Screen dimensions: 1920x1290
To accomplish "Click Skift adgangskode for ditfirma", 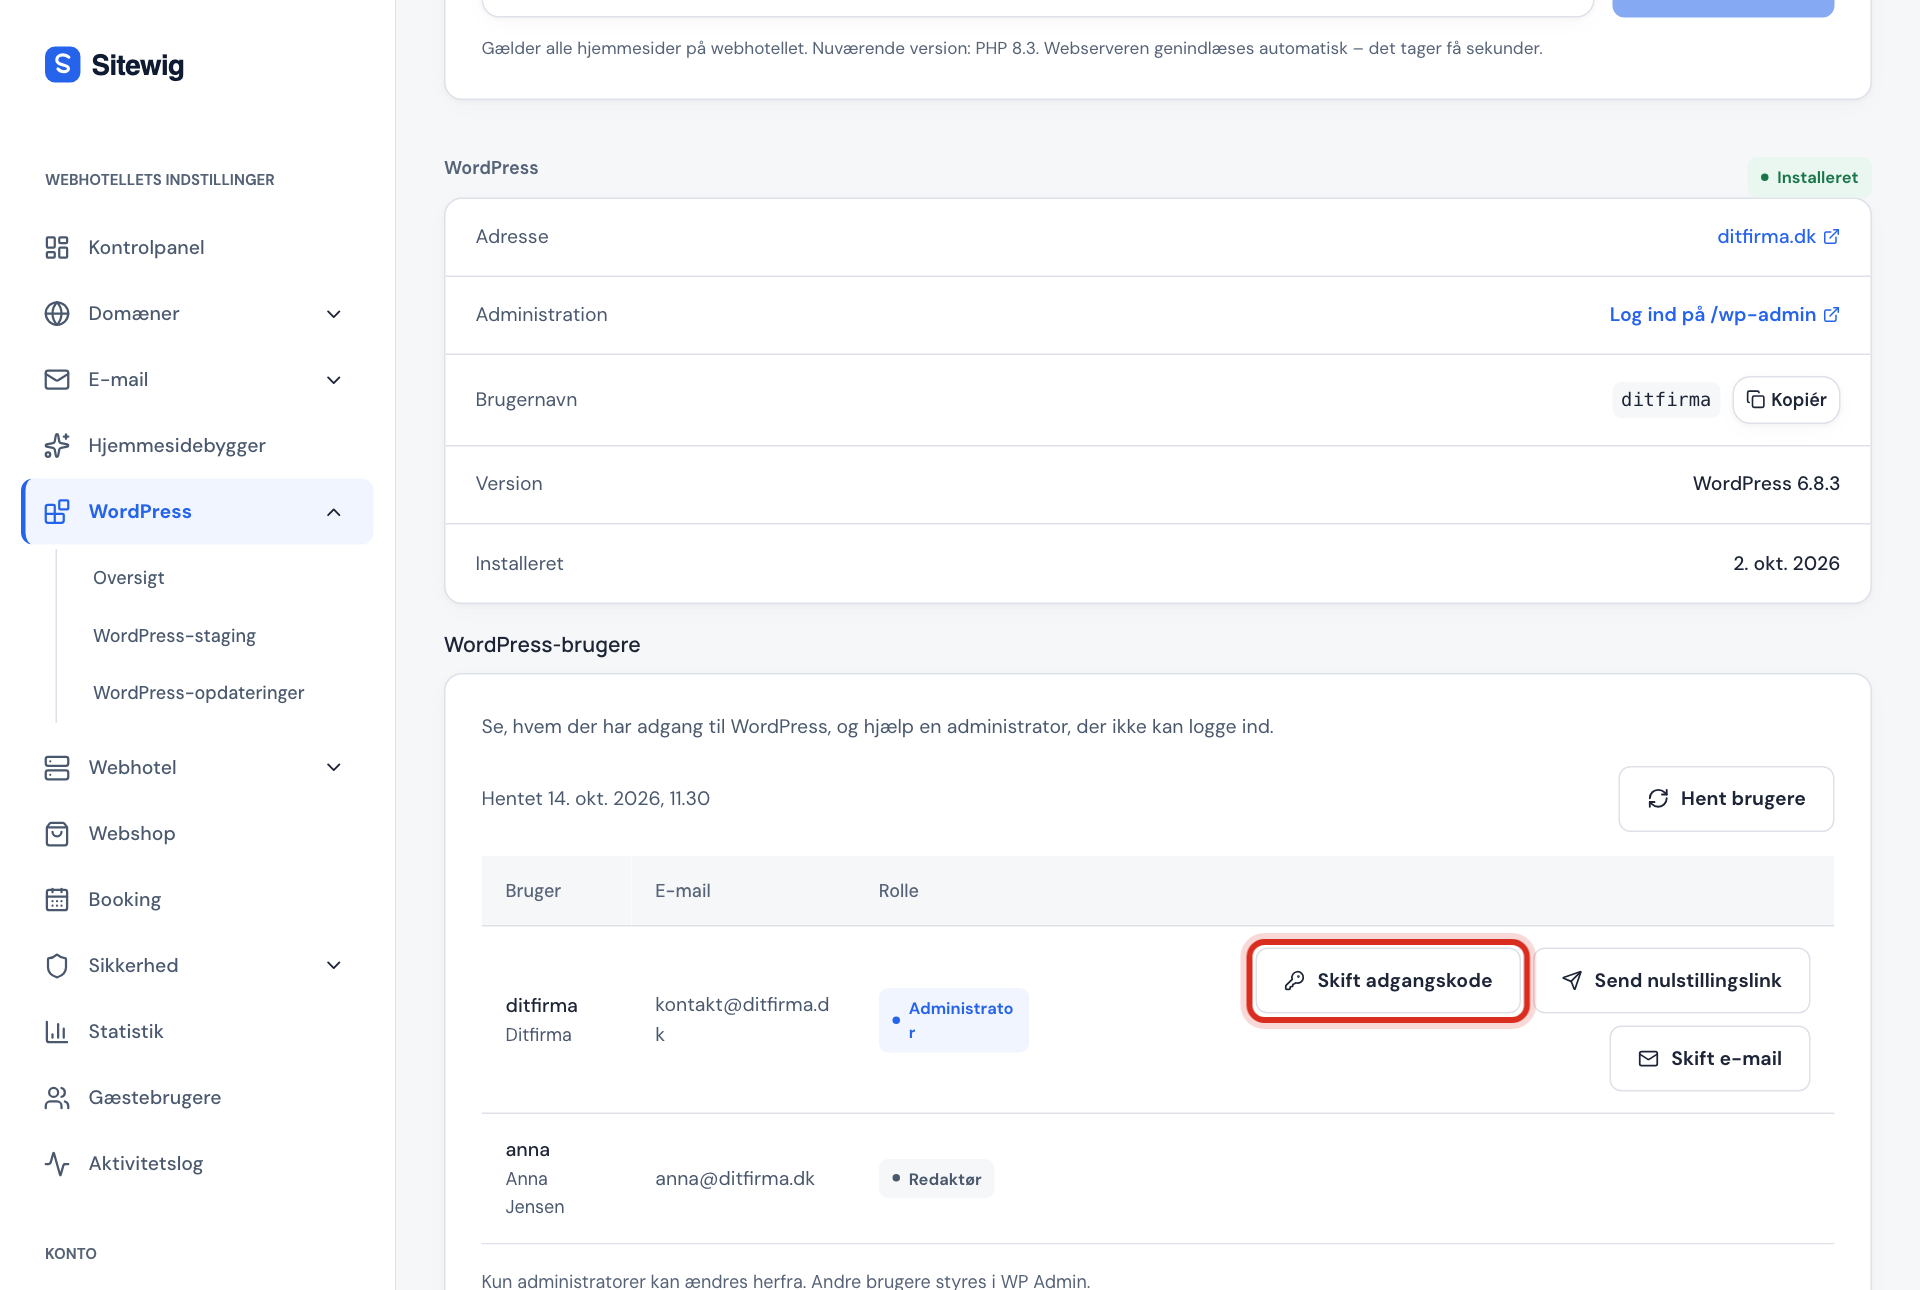I will click(x=1388, y=980).
